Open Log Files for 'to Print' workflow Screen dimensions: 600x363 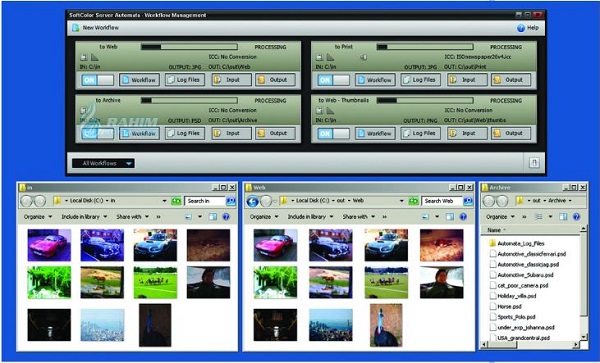click(421, 80)
